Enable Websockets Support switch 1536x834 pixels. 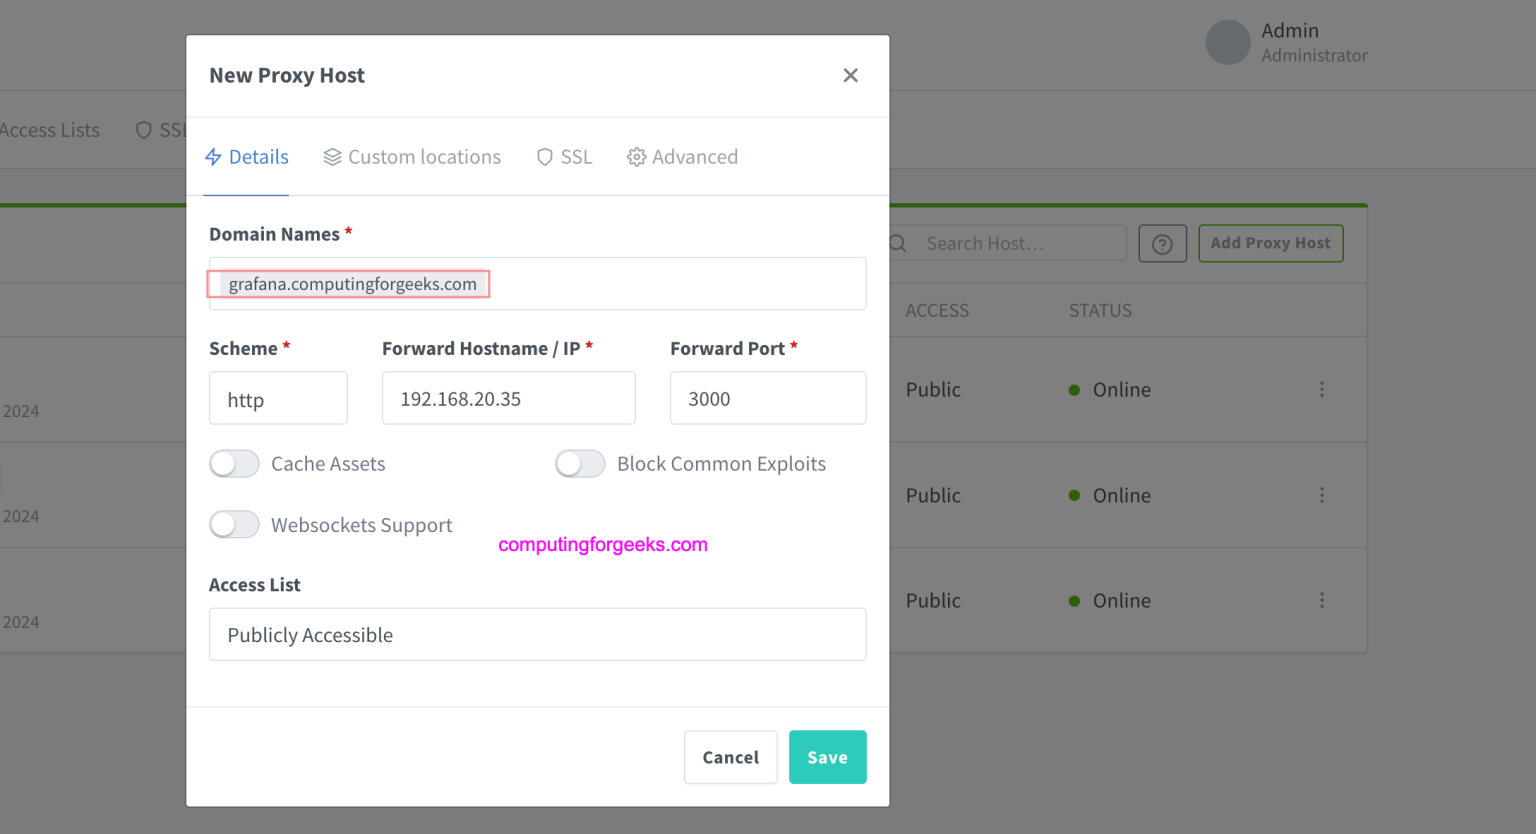click(234, 525)
